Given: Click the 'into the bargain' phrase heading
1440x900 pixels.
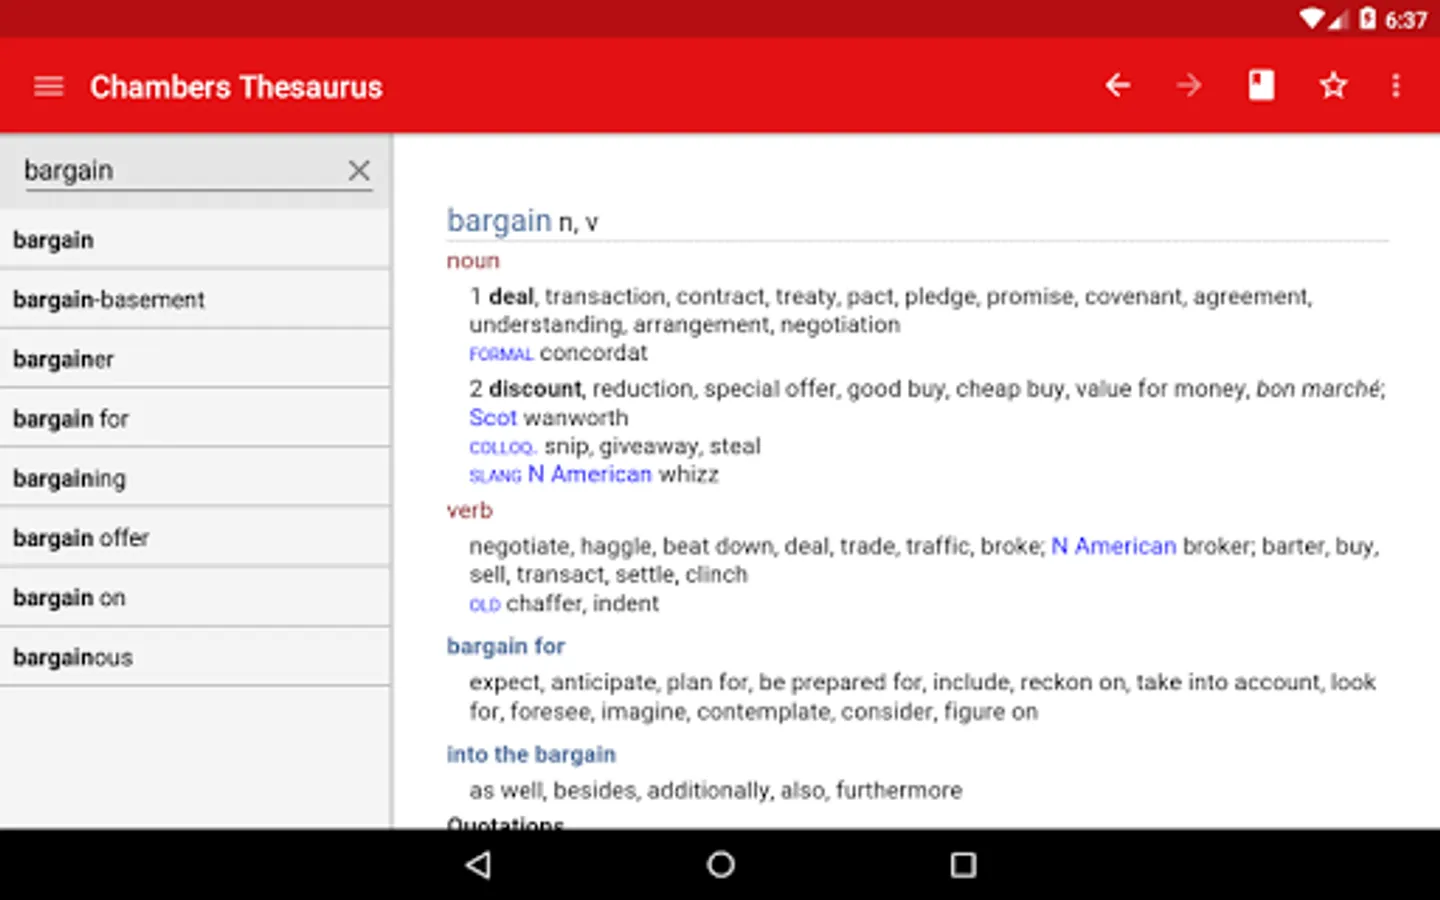Looking at the screenshot, I should click(531, 754).
